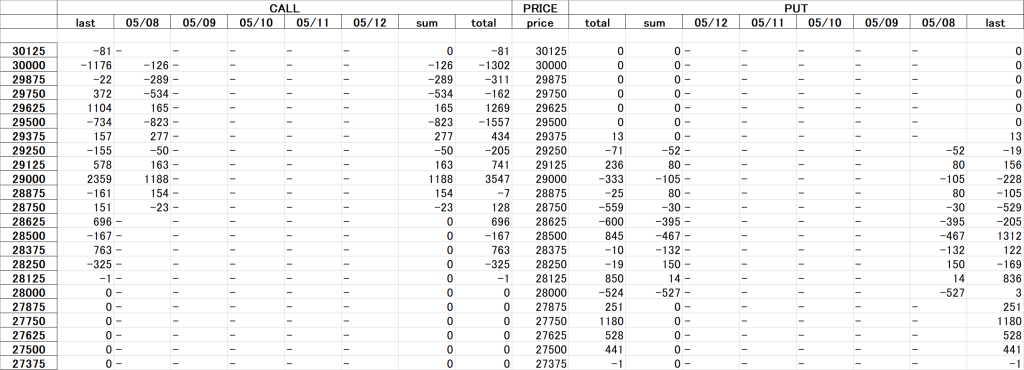Click the CALL 'sum' column header
Screen dimensions: 1024x370
426,23
